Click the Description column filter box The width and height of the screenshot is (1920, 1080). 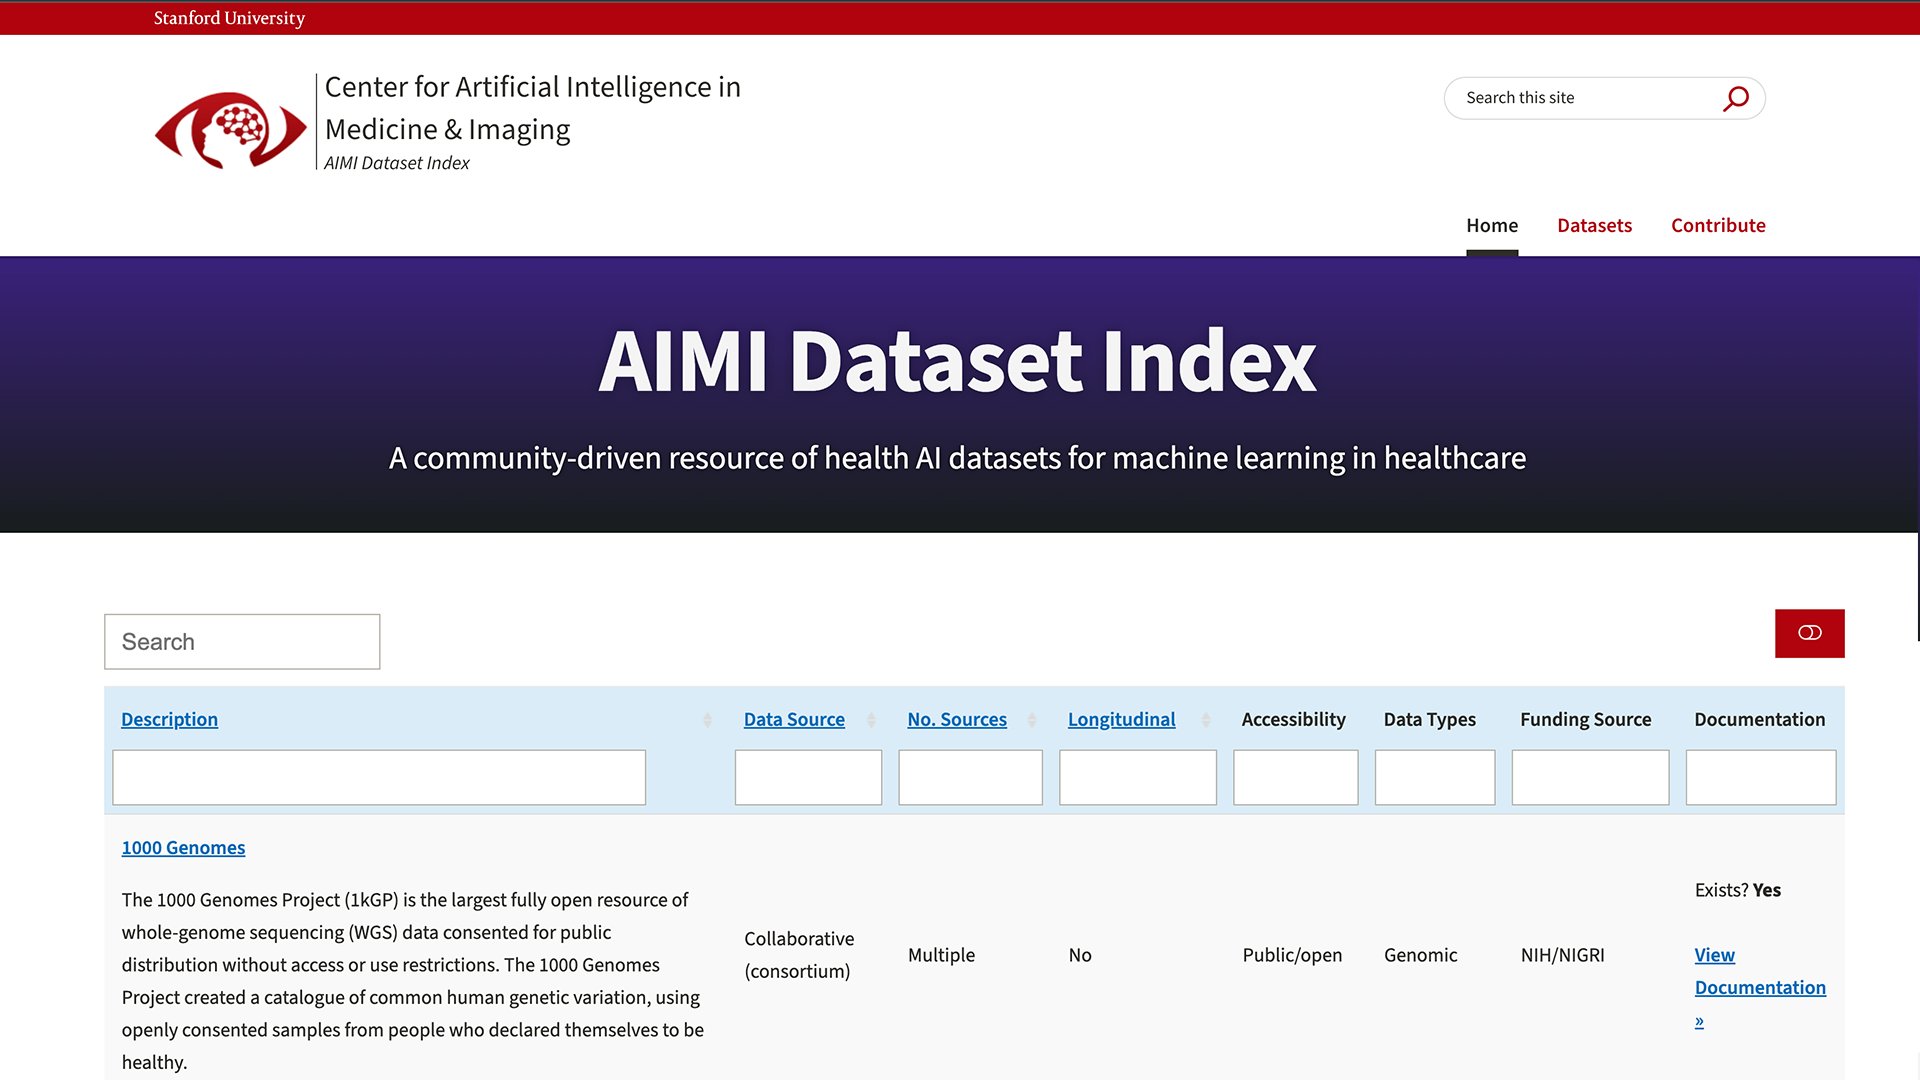tap(379, 777)
